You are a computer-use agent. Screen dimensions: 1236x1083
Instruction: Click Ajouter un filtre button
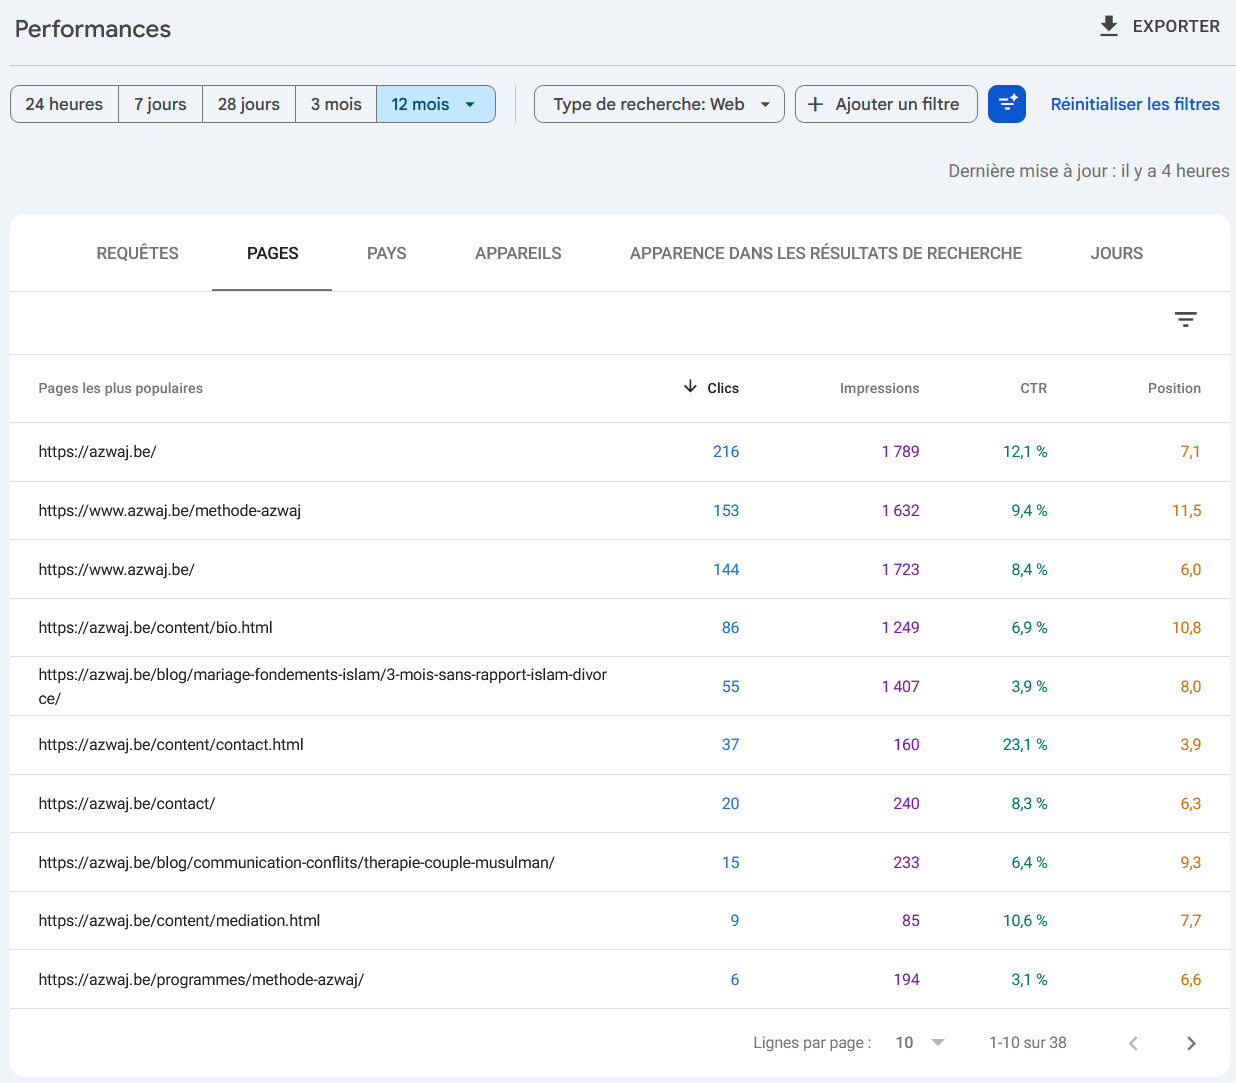point(886,104)
